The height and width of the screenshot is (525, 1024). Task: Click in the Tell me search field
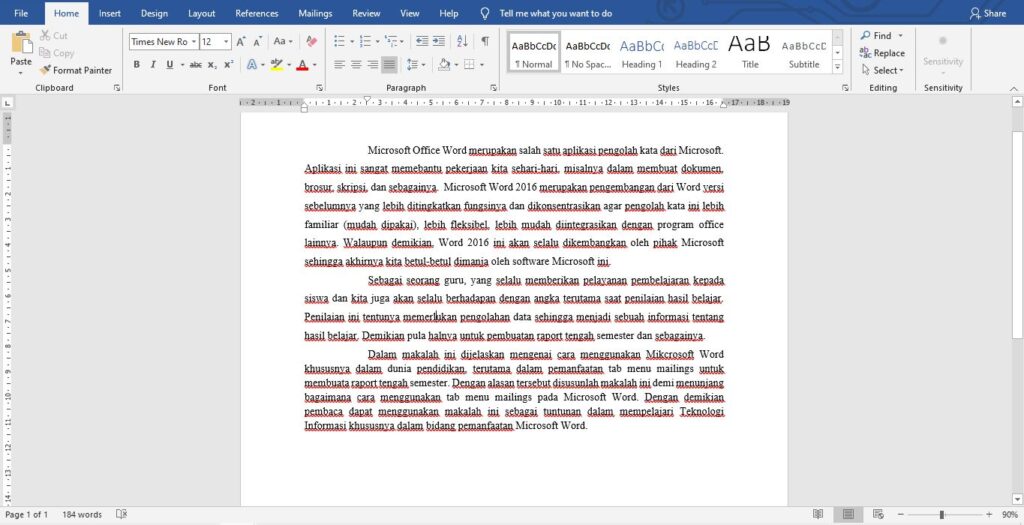[556, 13]
